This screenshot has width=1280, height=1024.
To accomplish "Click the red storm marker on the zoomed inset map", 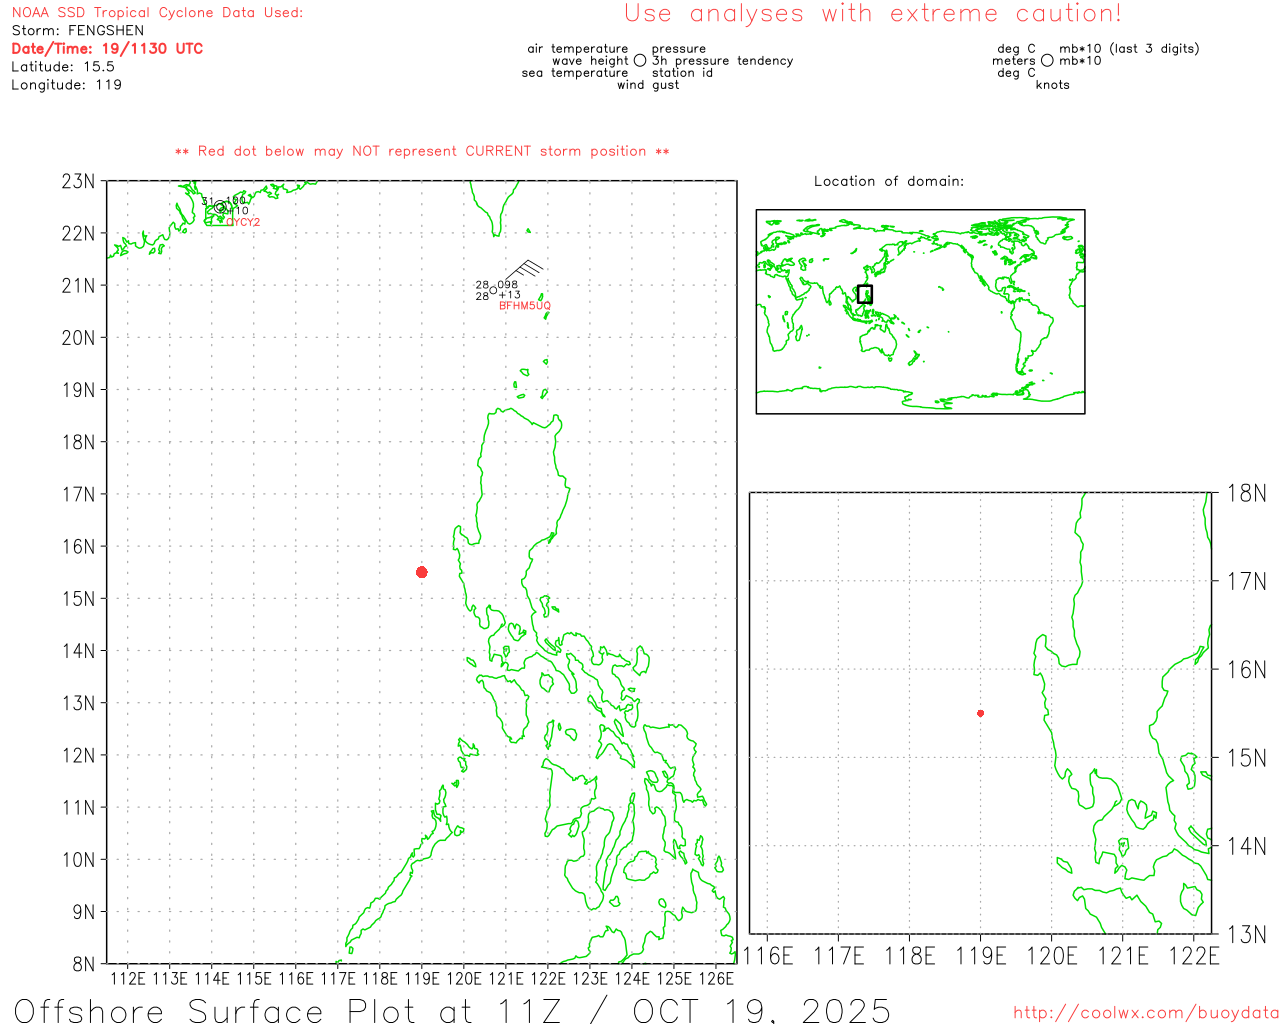I will pyautogui.click(x=980, y=713).
